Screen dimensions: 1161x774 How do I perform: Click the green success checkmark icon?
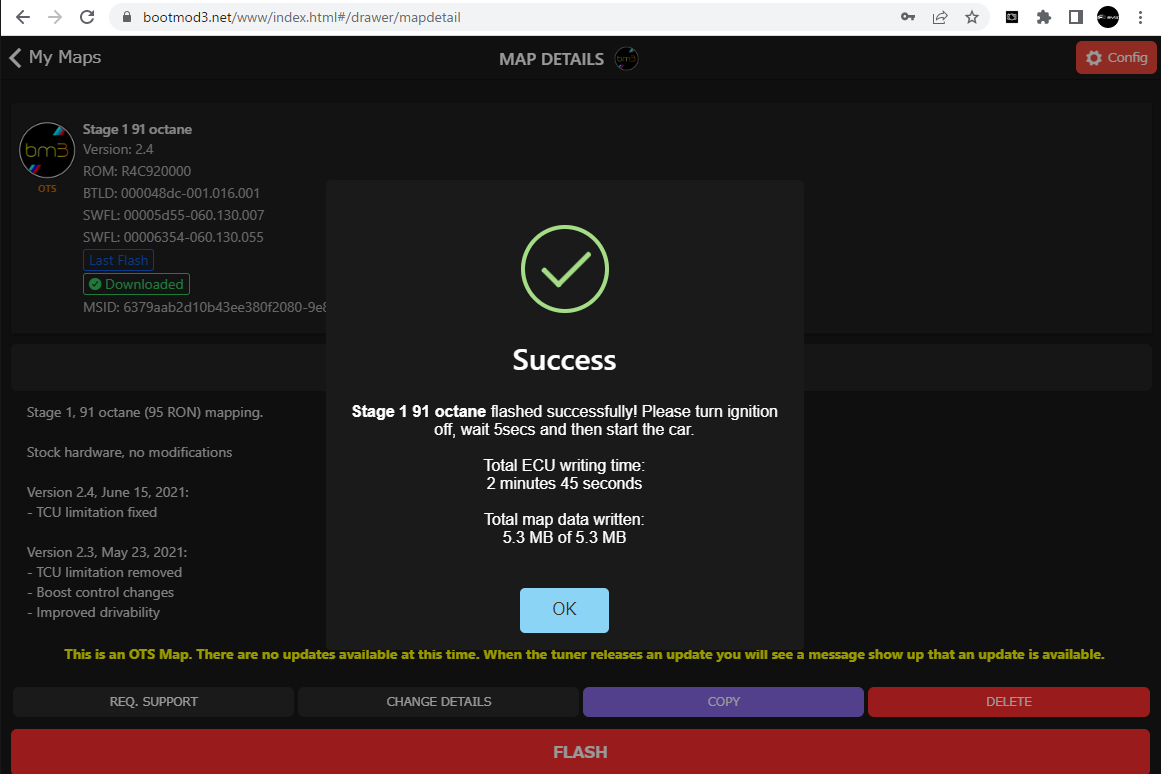click(x=565, y=269)
